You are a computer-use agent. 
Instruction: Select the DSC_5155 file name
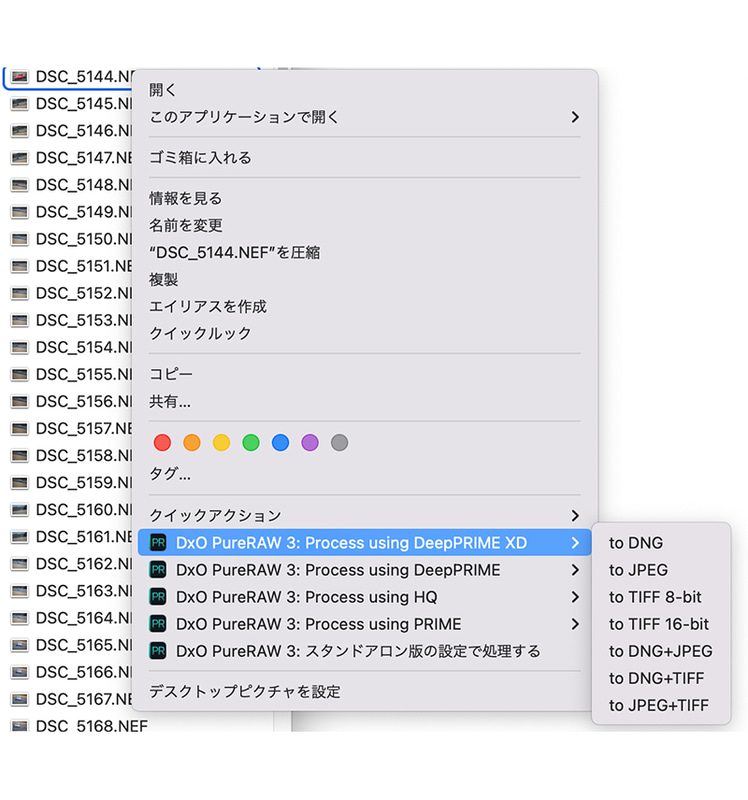(x=84, y=374)
